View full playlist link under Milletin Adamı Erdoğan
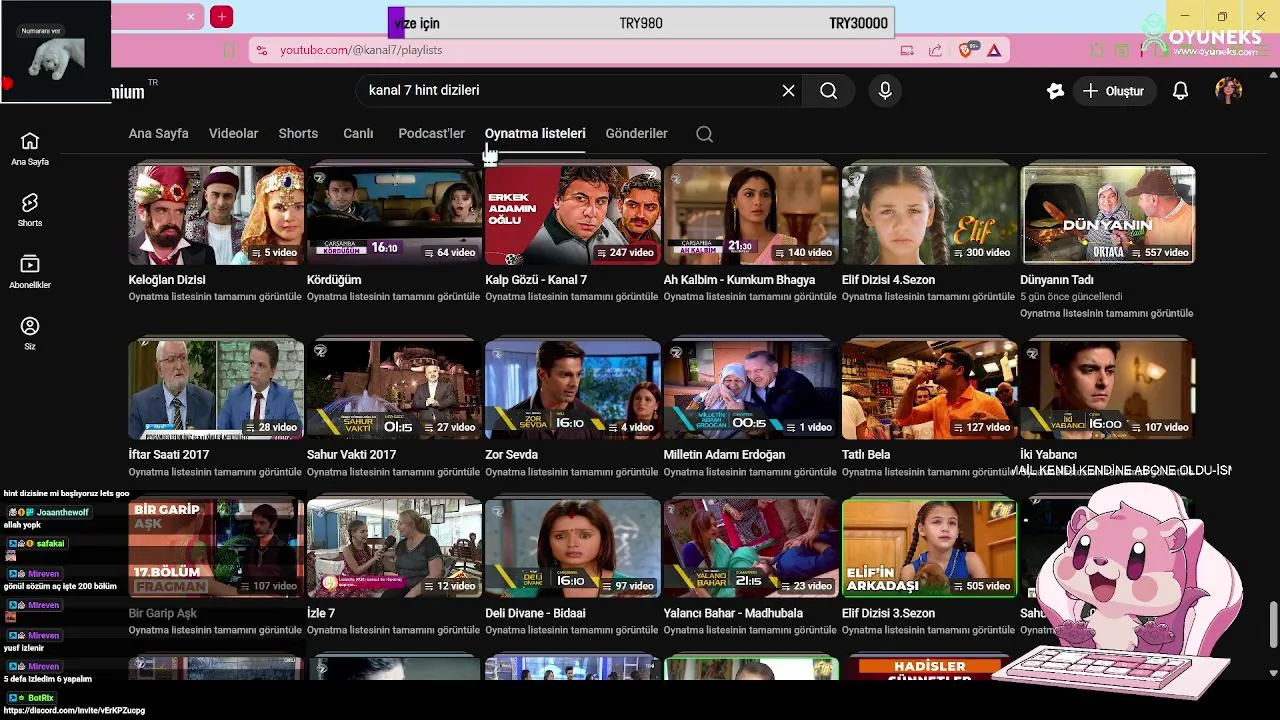1280x720 pixels. 750,472
